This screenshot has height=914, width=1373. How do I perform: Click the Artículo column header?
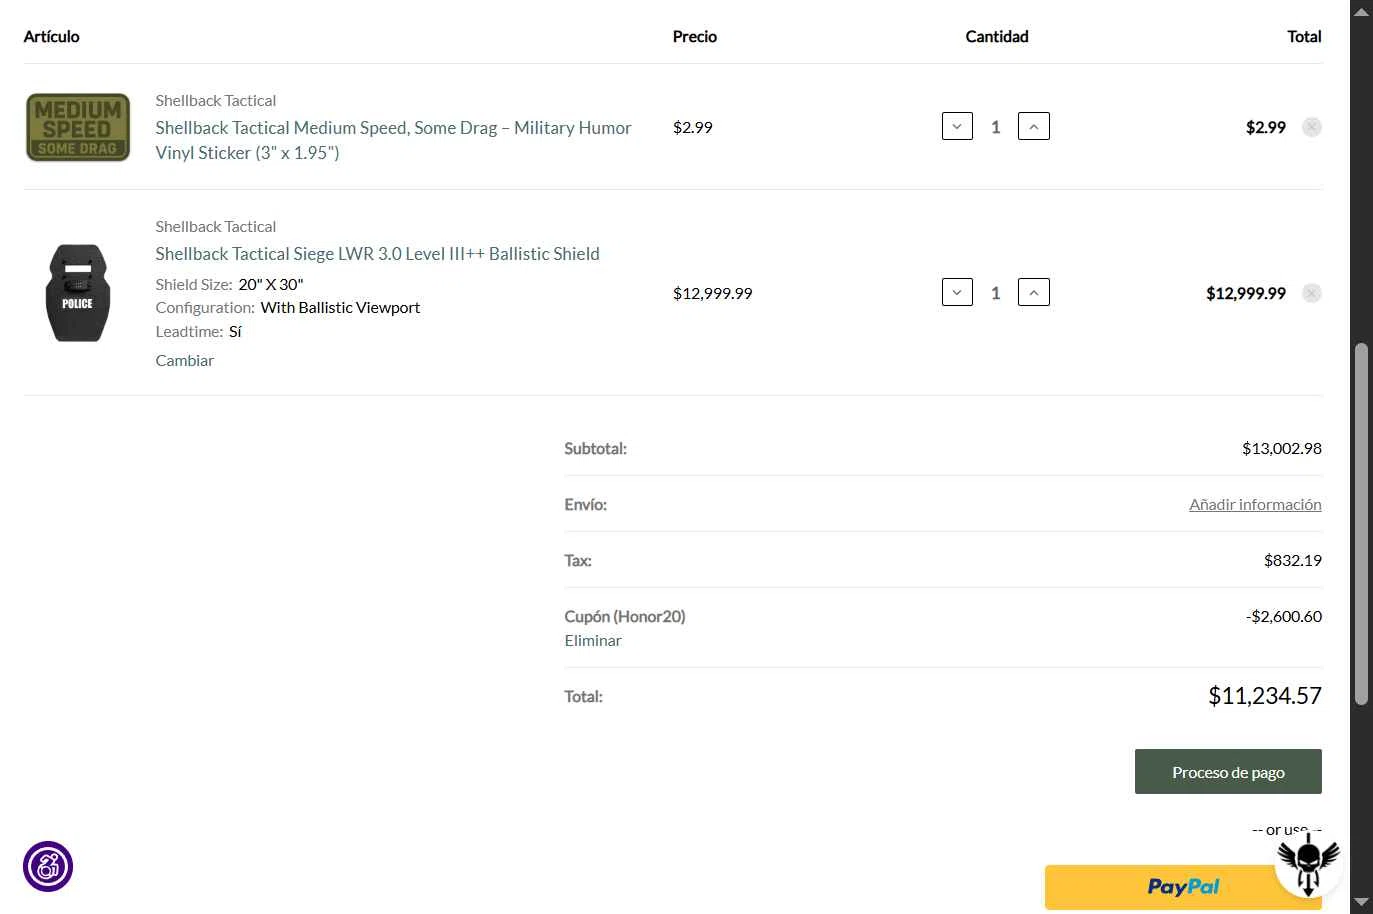tap(51, 37)
